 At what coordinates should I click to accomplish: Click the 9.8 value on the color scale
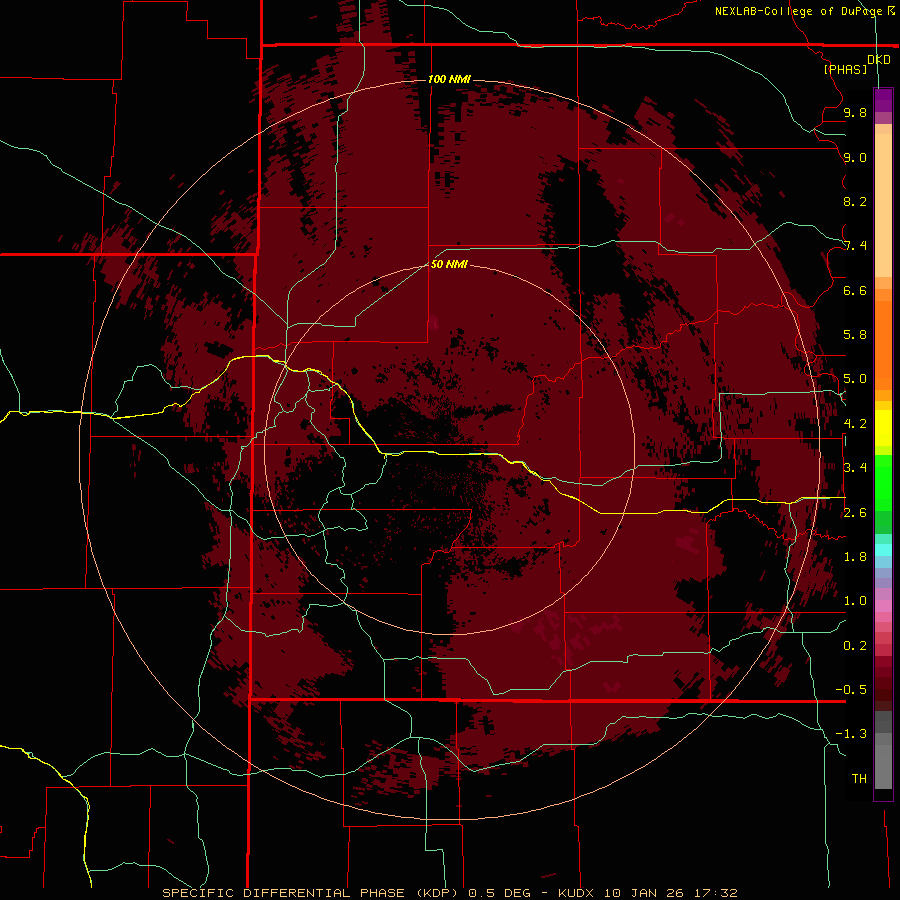855,112
